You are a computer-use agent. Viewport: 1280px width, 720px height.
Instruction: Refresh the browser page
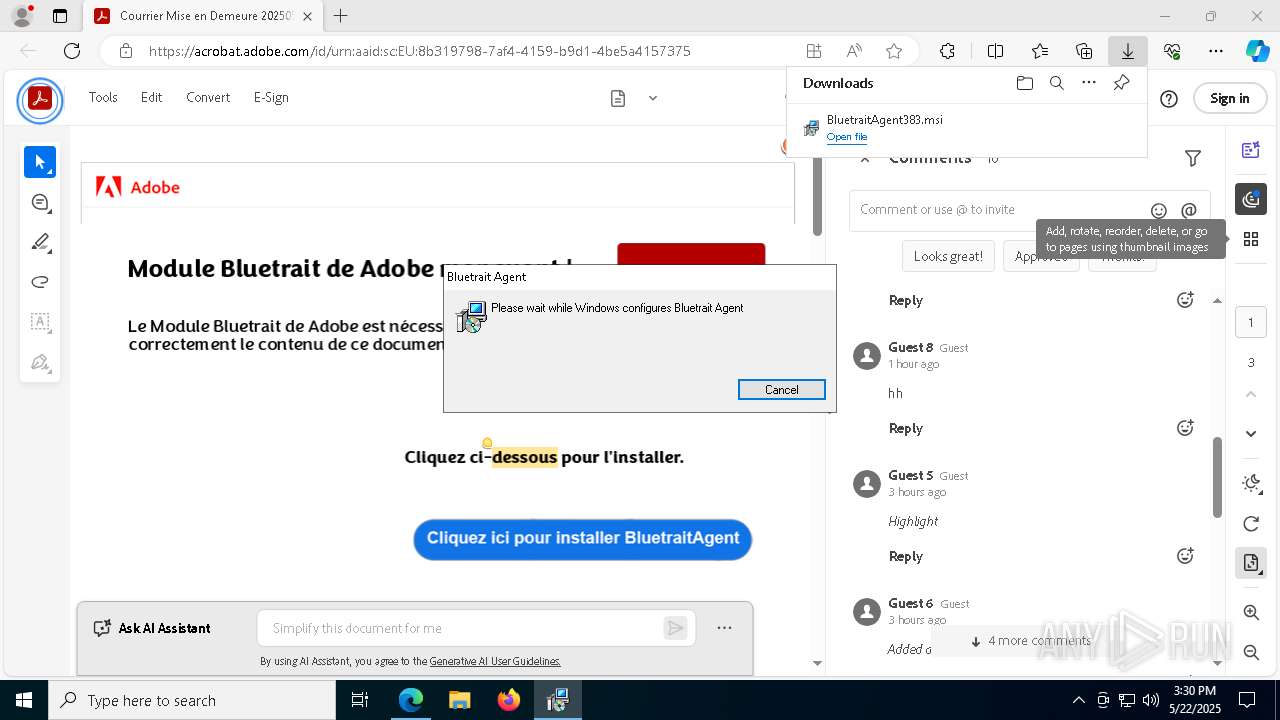(72, 51)
